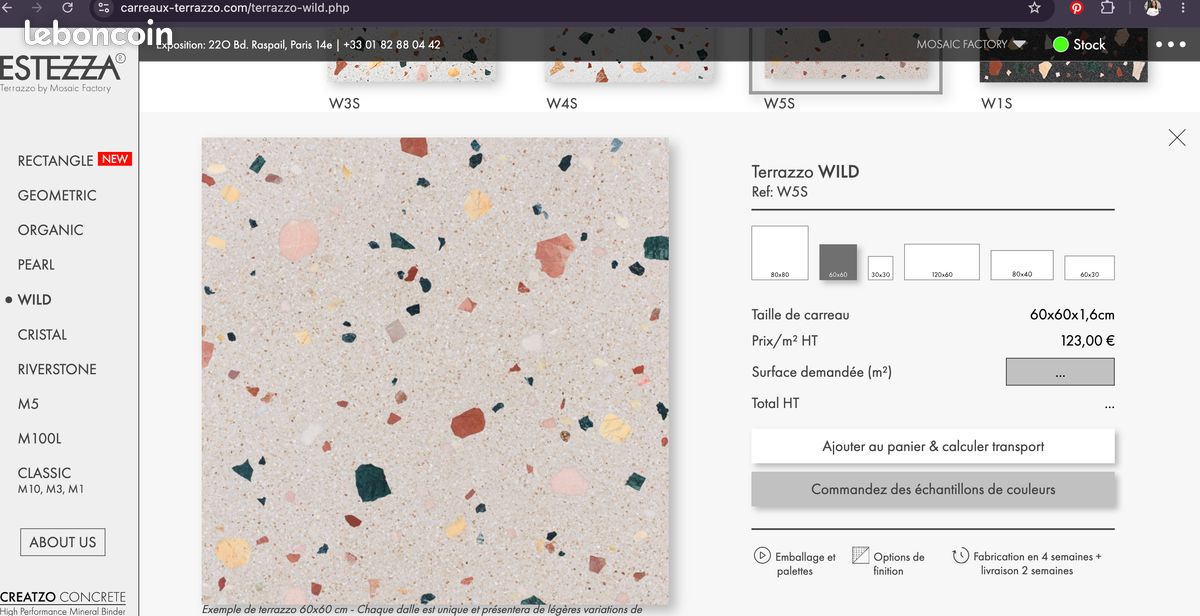Open the RIVERSTONE collection
This screenshot has width=1200, height=616.
click(x=57, y=369)
